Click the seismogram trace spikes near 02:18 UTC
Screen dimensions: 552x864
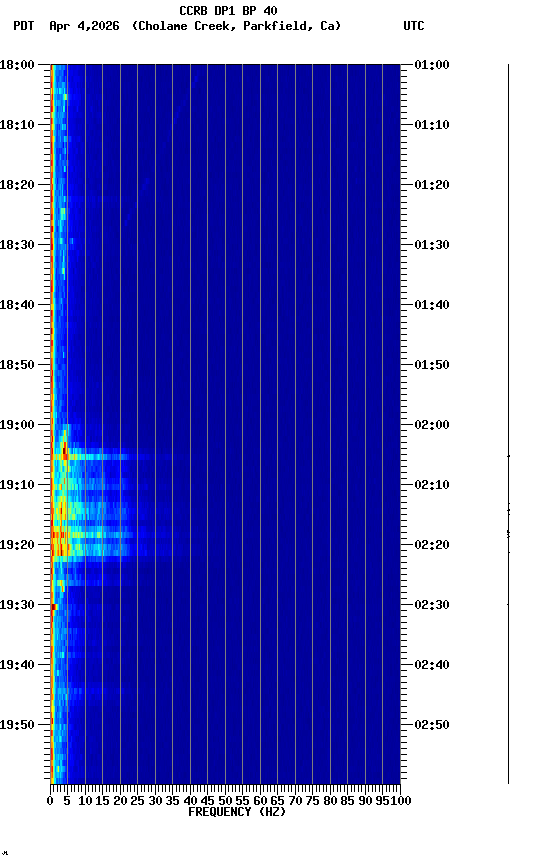pyautogui.click(x=508, y=533)
